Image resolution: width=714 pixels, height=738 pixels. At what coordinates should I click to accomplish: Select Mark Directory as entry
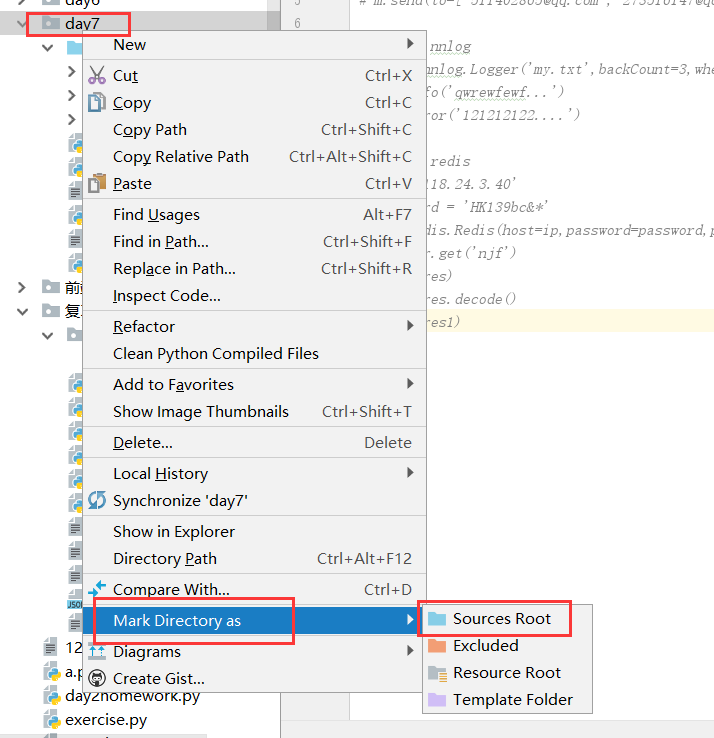point(254,620)
